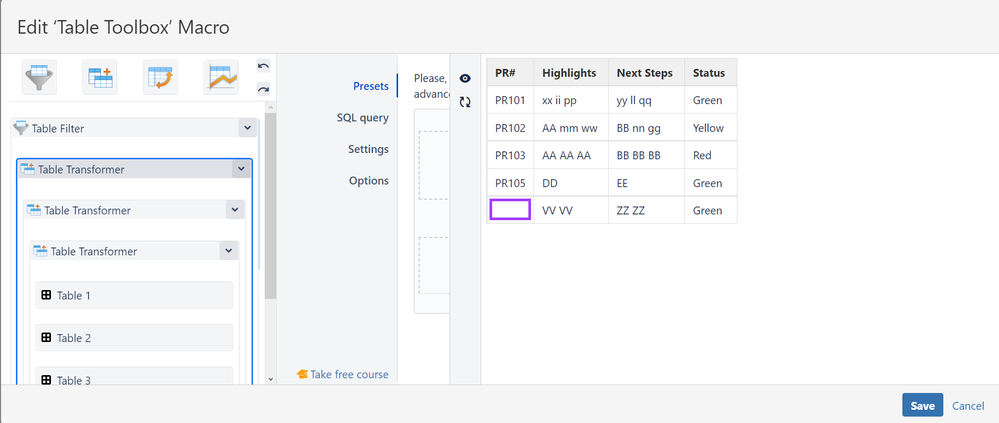
Task: Click the 'BB nn gg' next steps cell
Action: 646,127
